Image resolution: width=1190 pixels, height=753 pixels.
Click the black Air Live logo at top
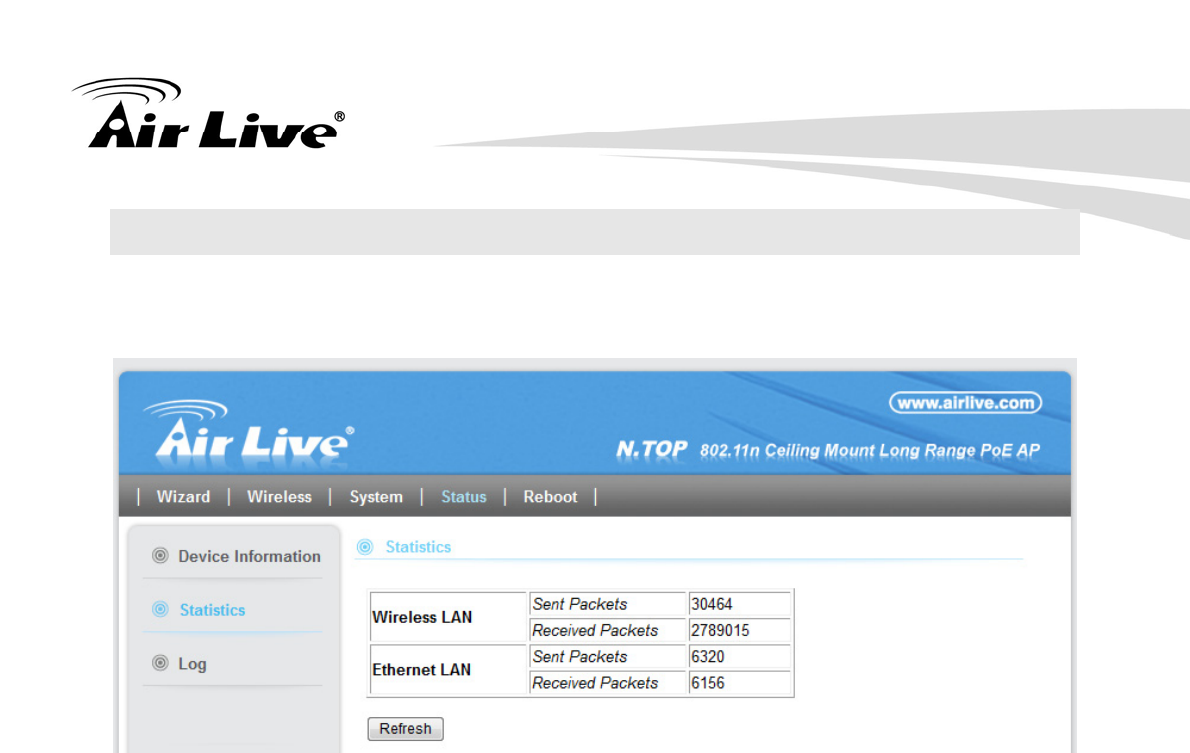[209, 112]
